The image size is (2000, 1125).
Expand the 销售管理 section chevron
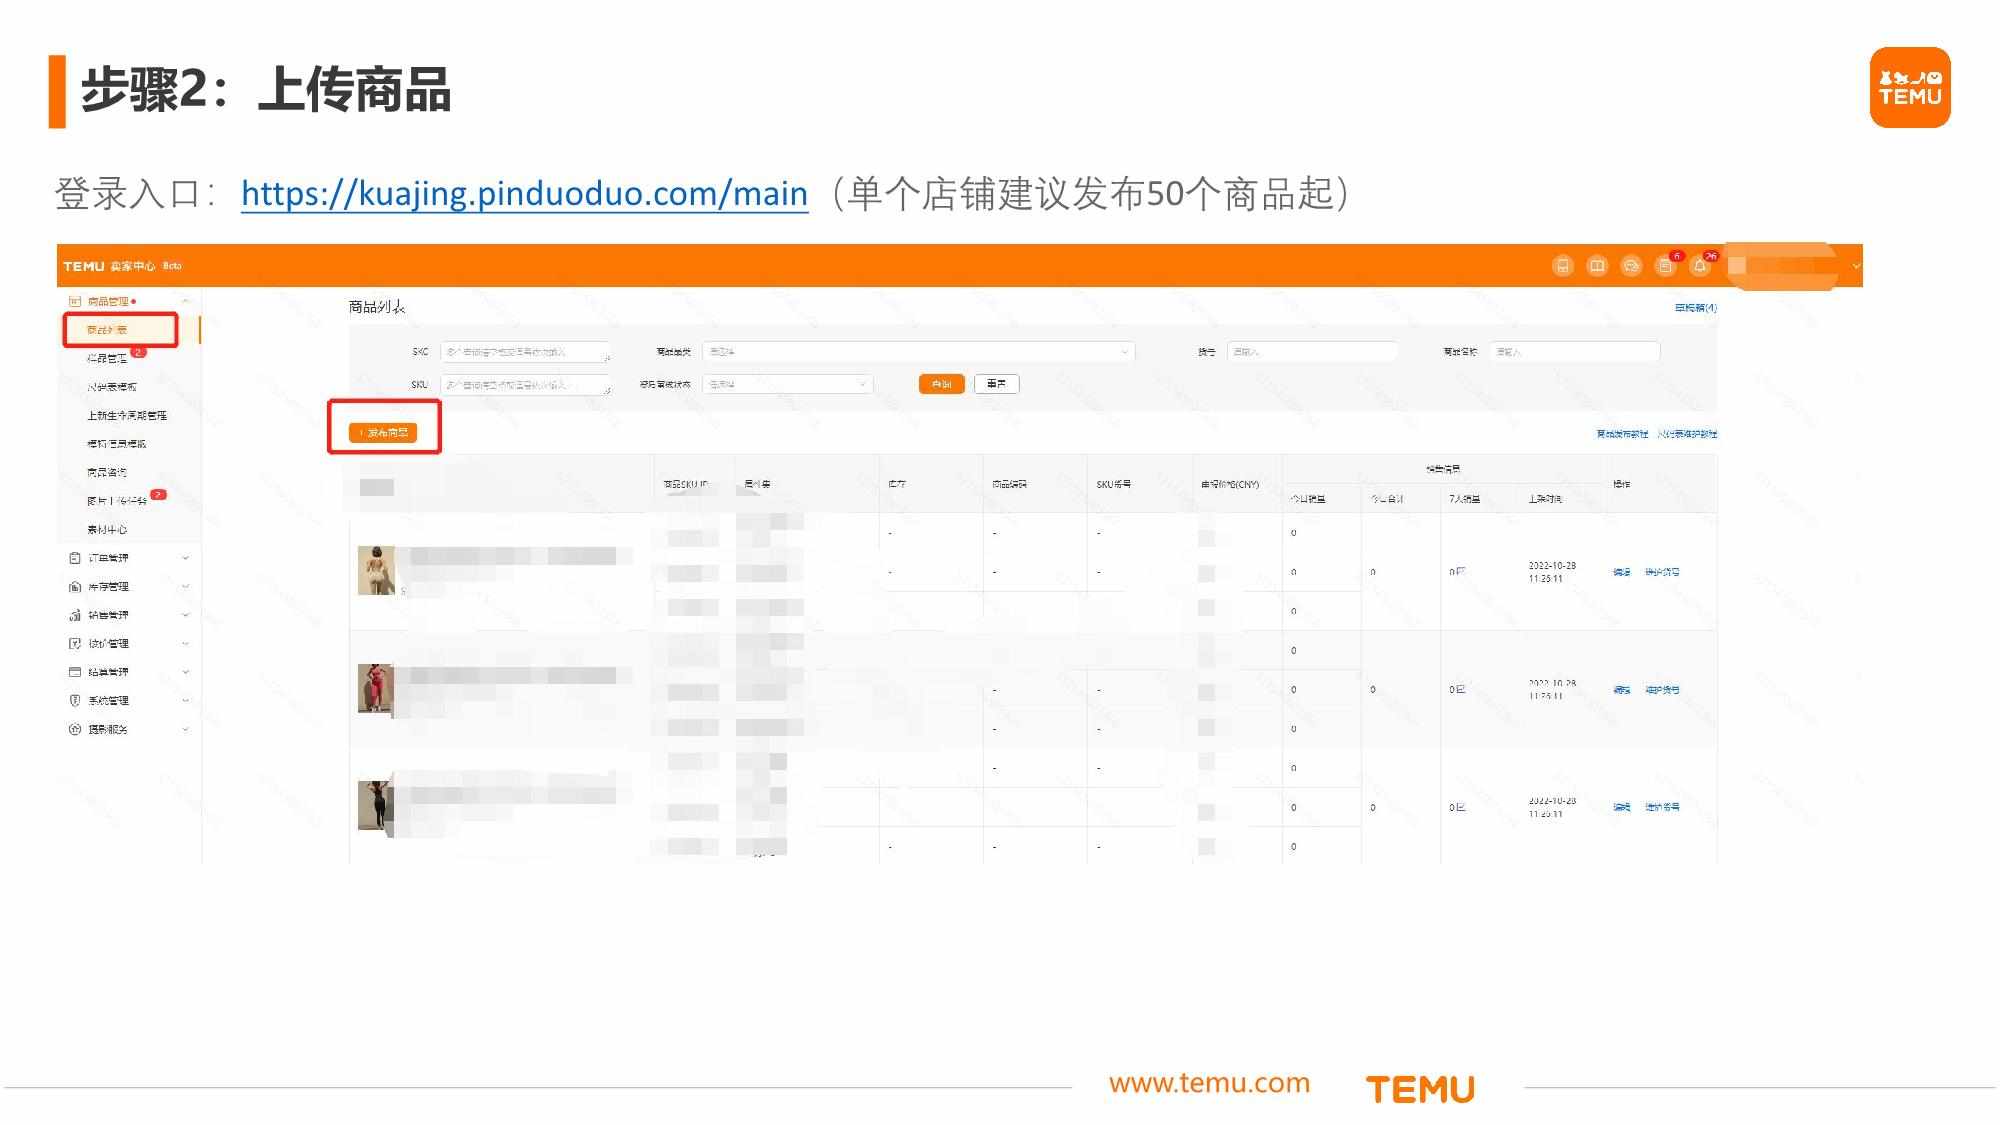click(185, 615)
